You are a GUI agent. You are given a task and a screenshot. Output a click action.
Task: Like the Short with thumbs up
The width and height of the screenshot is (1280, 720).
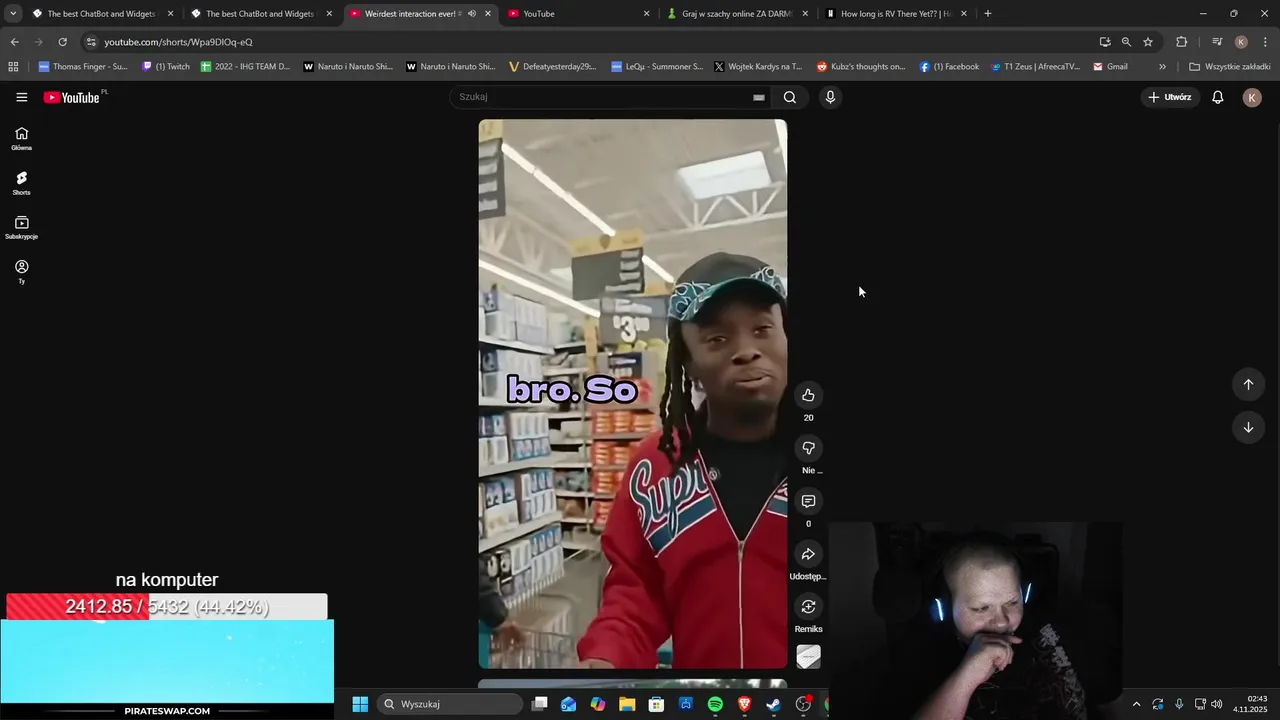pyautogui.click(x=808, y=395)
